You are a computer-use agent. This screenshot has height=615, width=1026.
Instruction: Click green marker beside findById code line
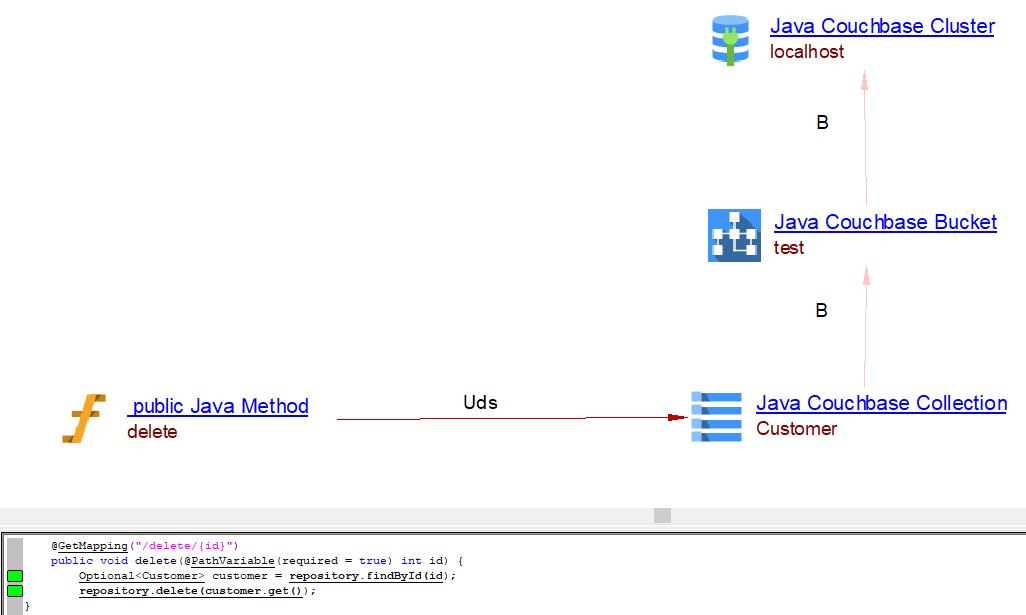(x=15, y=576)
